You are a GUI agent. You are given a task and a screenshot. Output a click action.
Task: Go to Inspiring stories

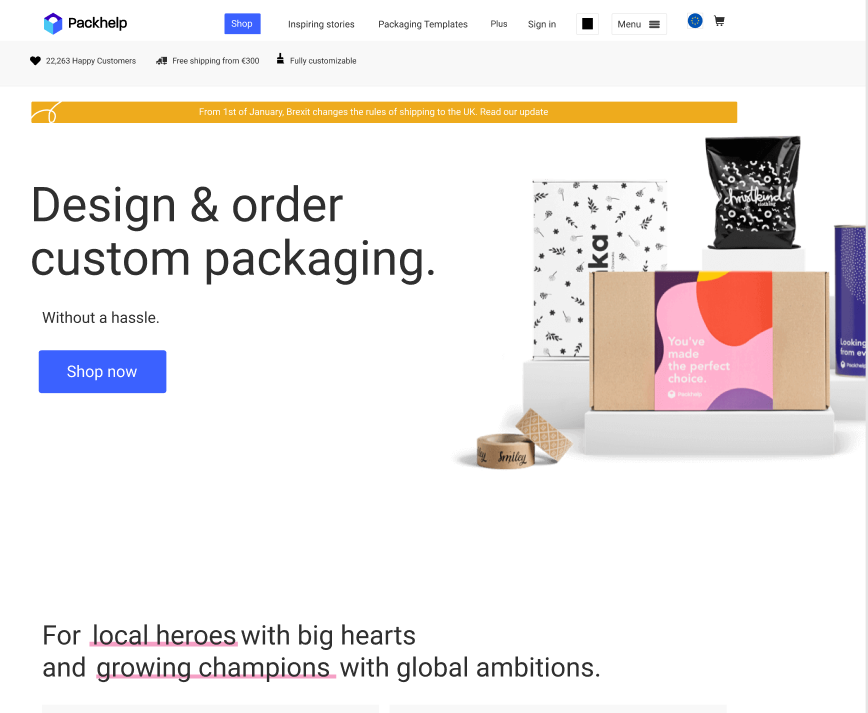tap(321, 24)
